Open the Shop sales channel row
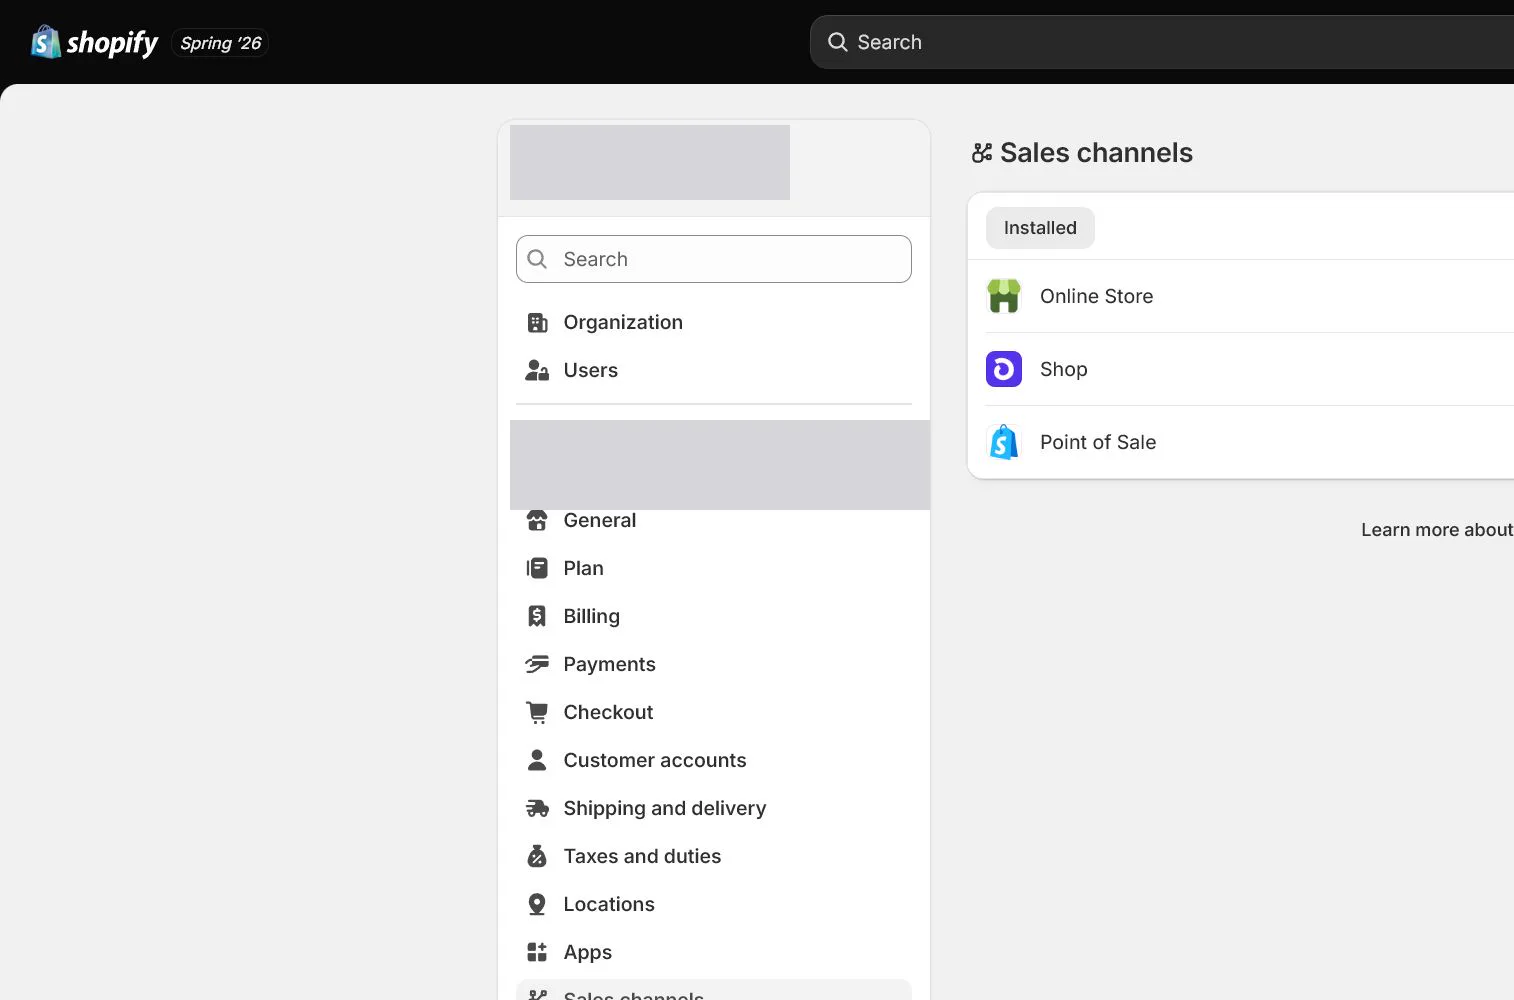This screenshot has width=1514, height=1000. coord(1241,369)
